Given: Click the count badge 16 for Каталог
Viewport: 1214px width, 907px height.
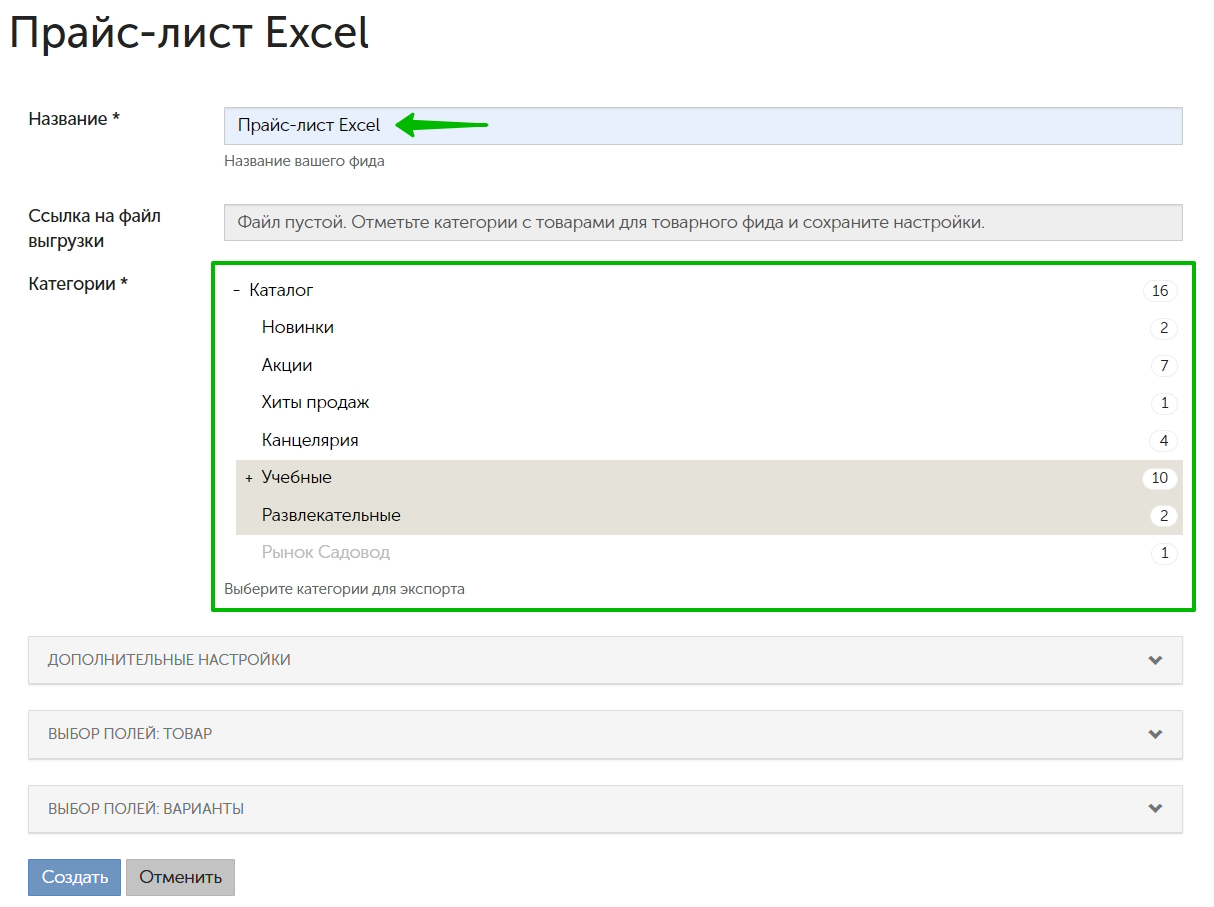Looking at the screenshot, I should [x=1160, y=291].
